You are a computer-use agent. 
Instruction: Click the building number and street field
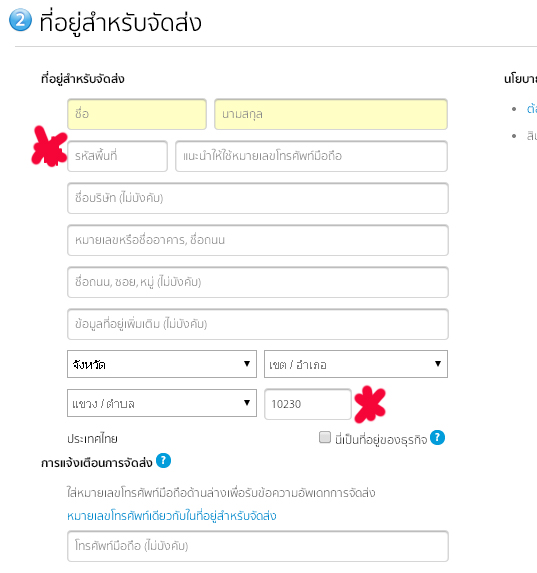258,240
